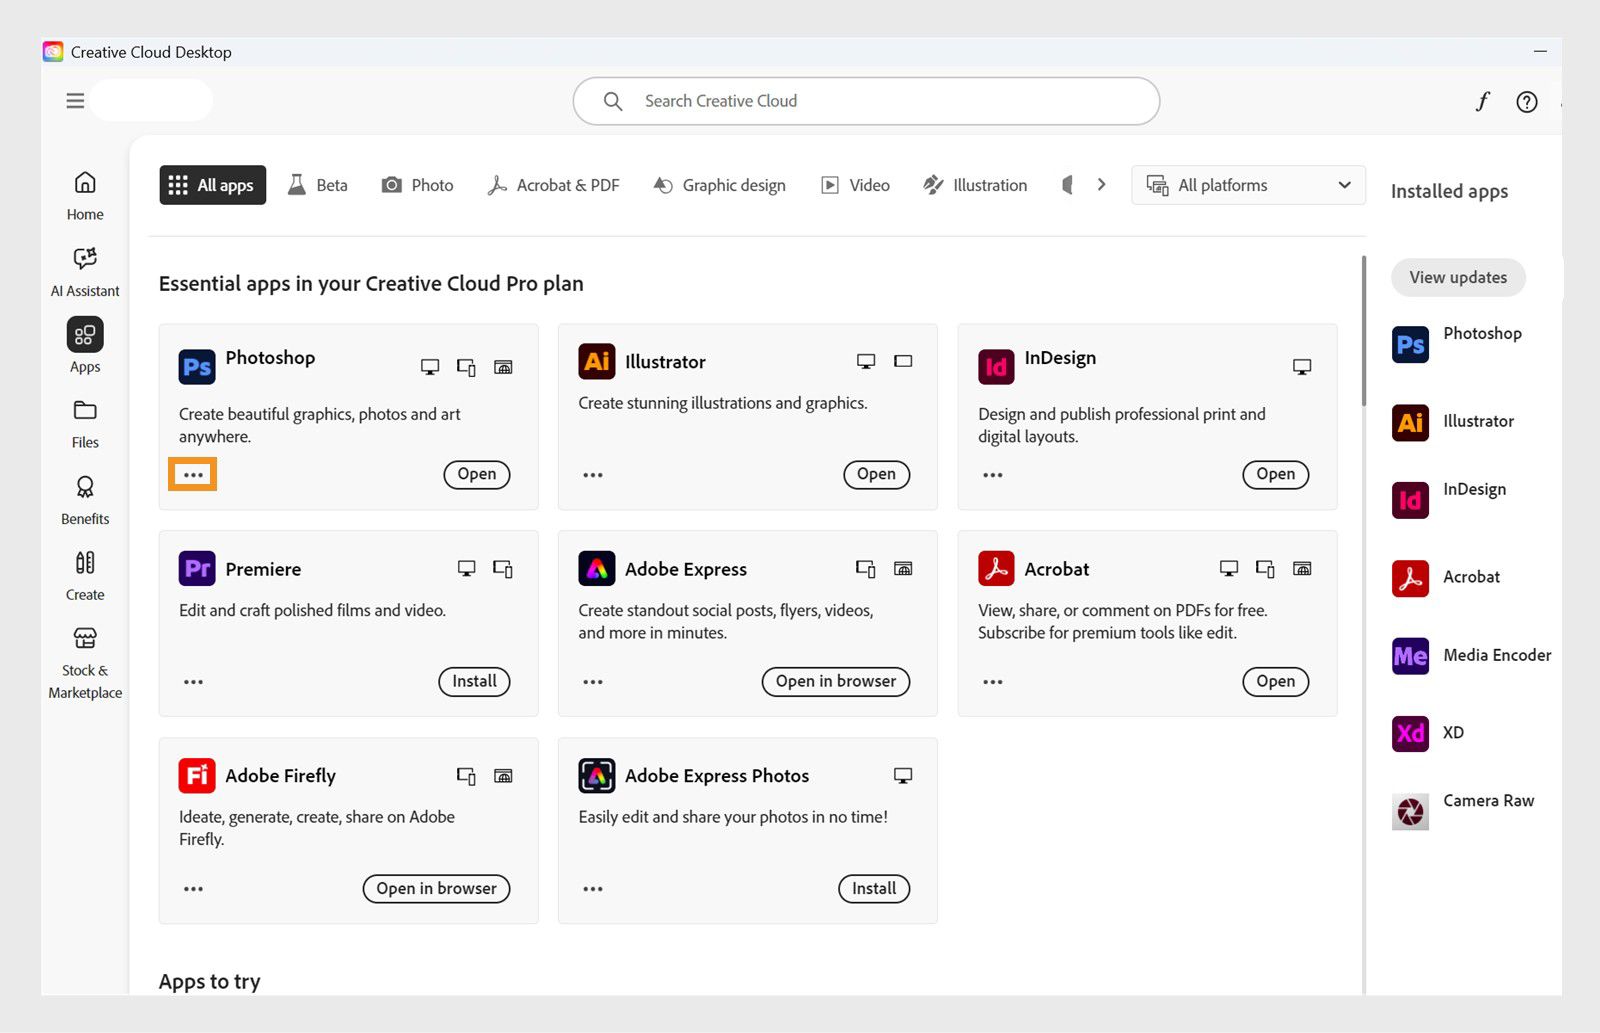The width and height of the screenshot is (1600, 1033).
Task: Open more options for Premiere card
Action: coord(193,682)
